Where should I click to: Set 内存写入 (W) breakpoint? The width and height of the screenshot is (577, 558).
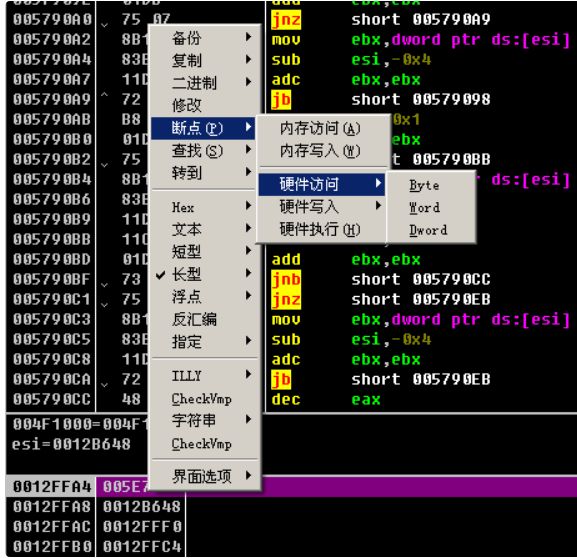tap(322, 151)
